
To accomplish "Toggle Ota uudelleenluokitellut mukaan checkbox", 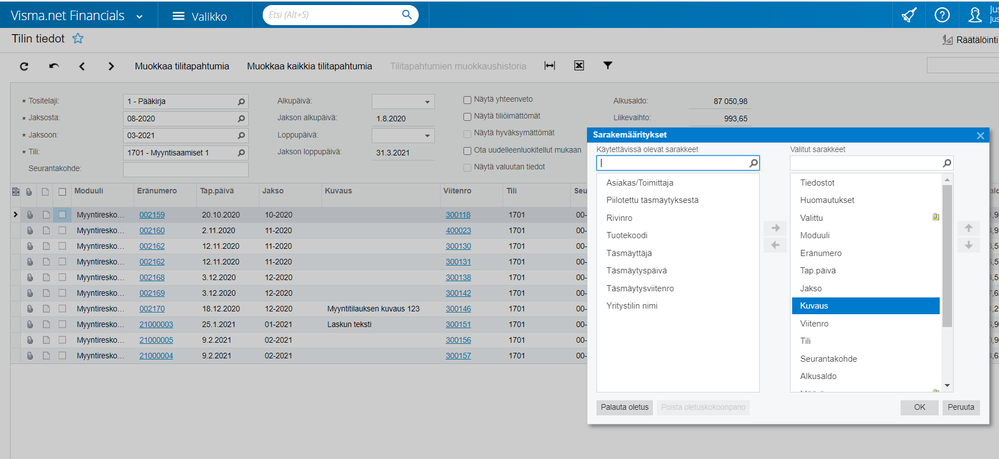I will point(467,150).
